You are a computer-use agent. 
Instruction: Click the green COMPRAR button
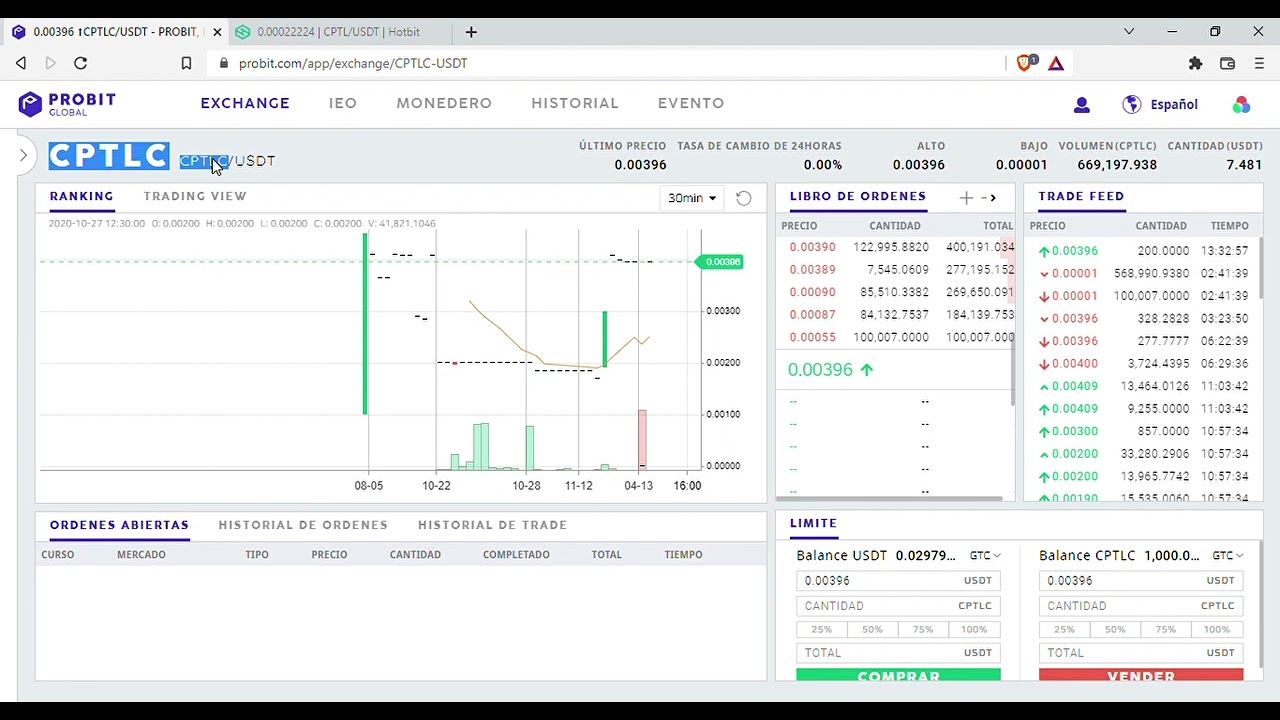pos(898,676)
